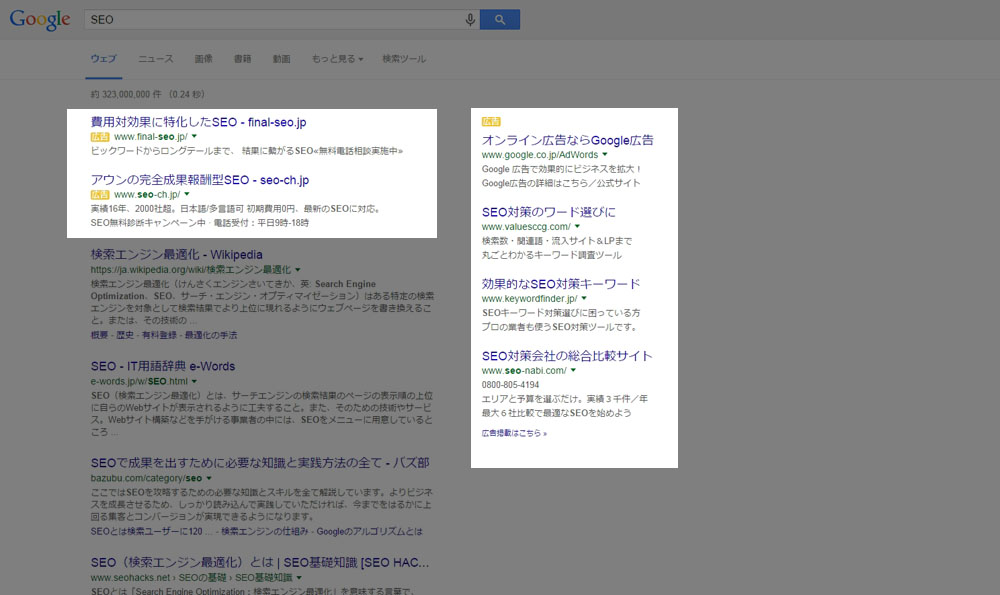
Task: Open the 書籍 tab
Action: pyautogui.click(x=242, y=59)
